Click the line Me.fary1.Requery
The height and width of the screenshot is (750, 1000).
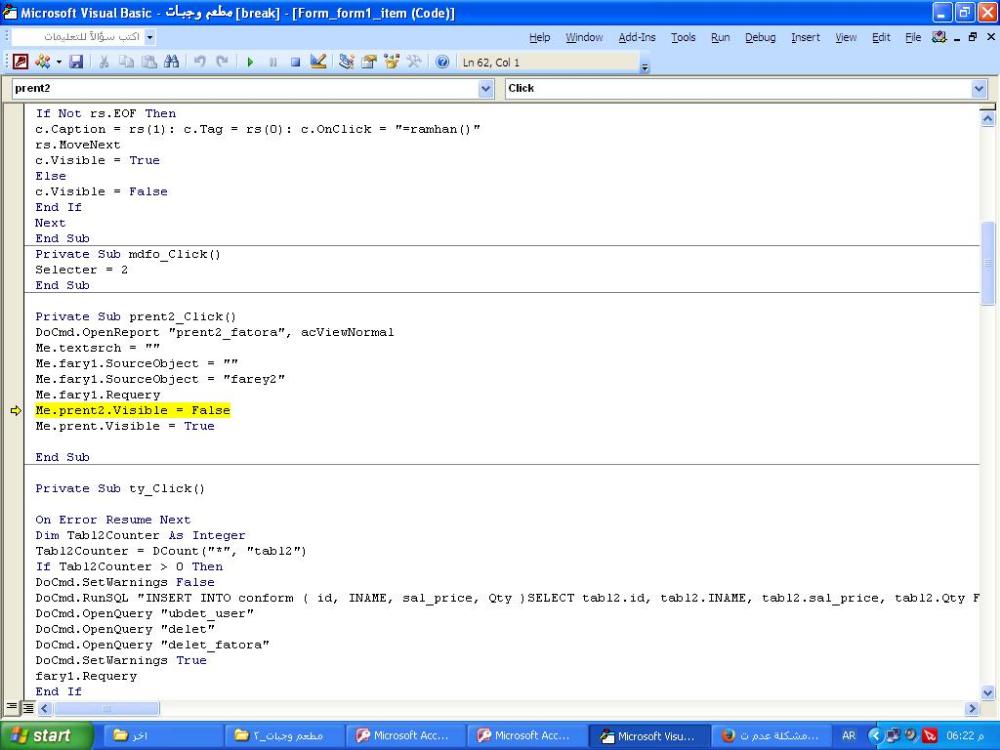(x=98, y=395)
